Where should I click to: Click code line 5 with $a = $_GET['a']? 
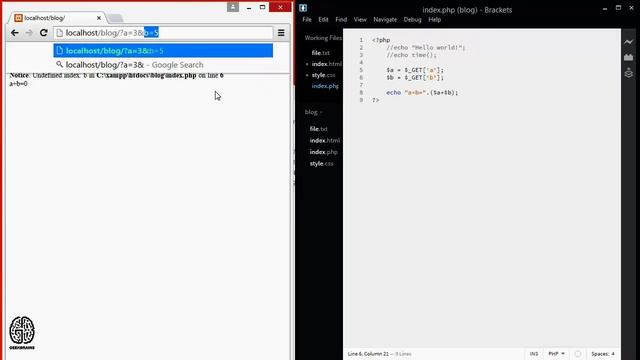415,70
